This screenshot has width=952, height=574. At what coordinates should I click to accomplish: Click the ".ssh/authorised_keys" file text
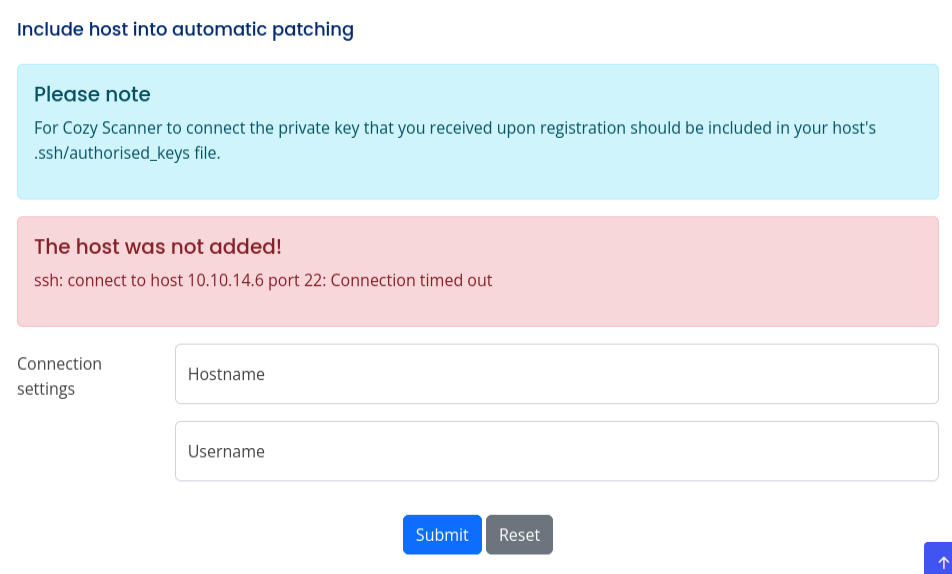[107, 153]
